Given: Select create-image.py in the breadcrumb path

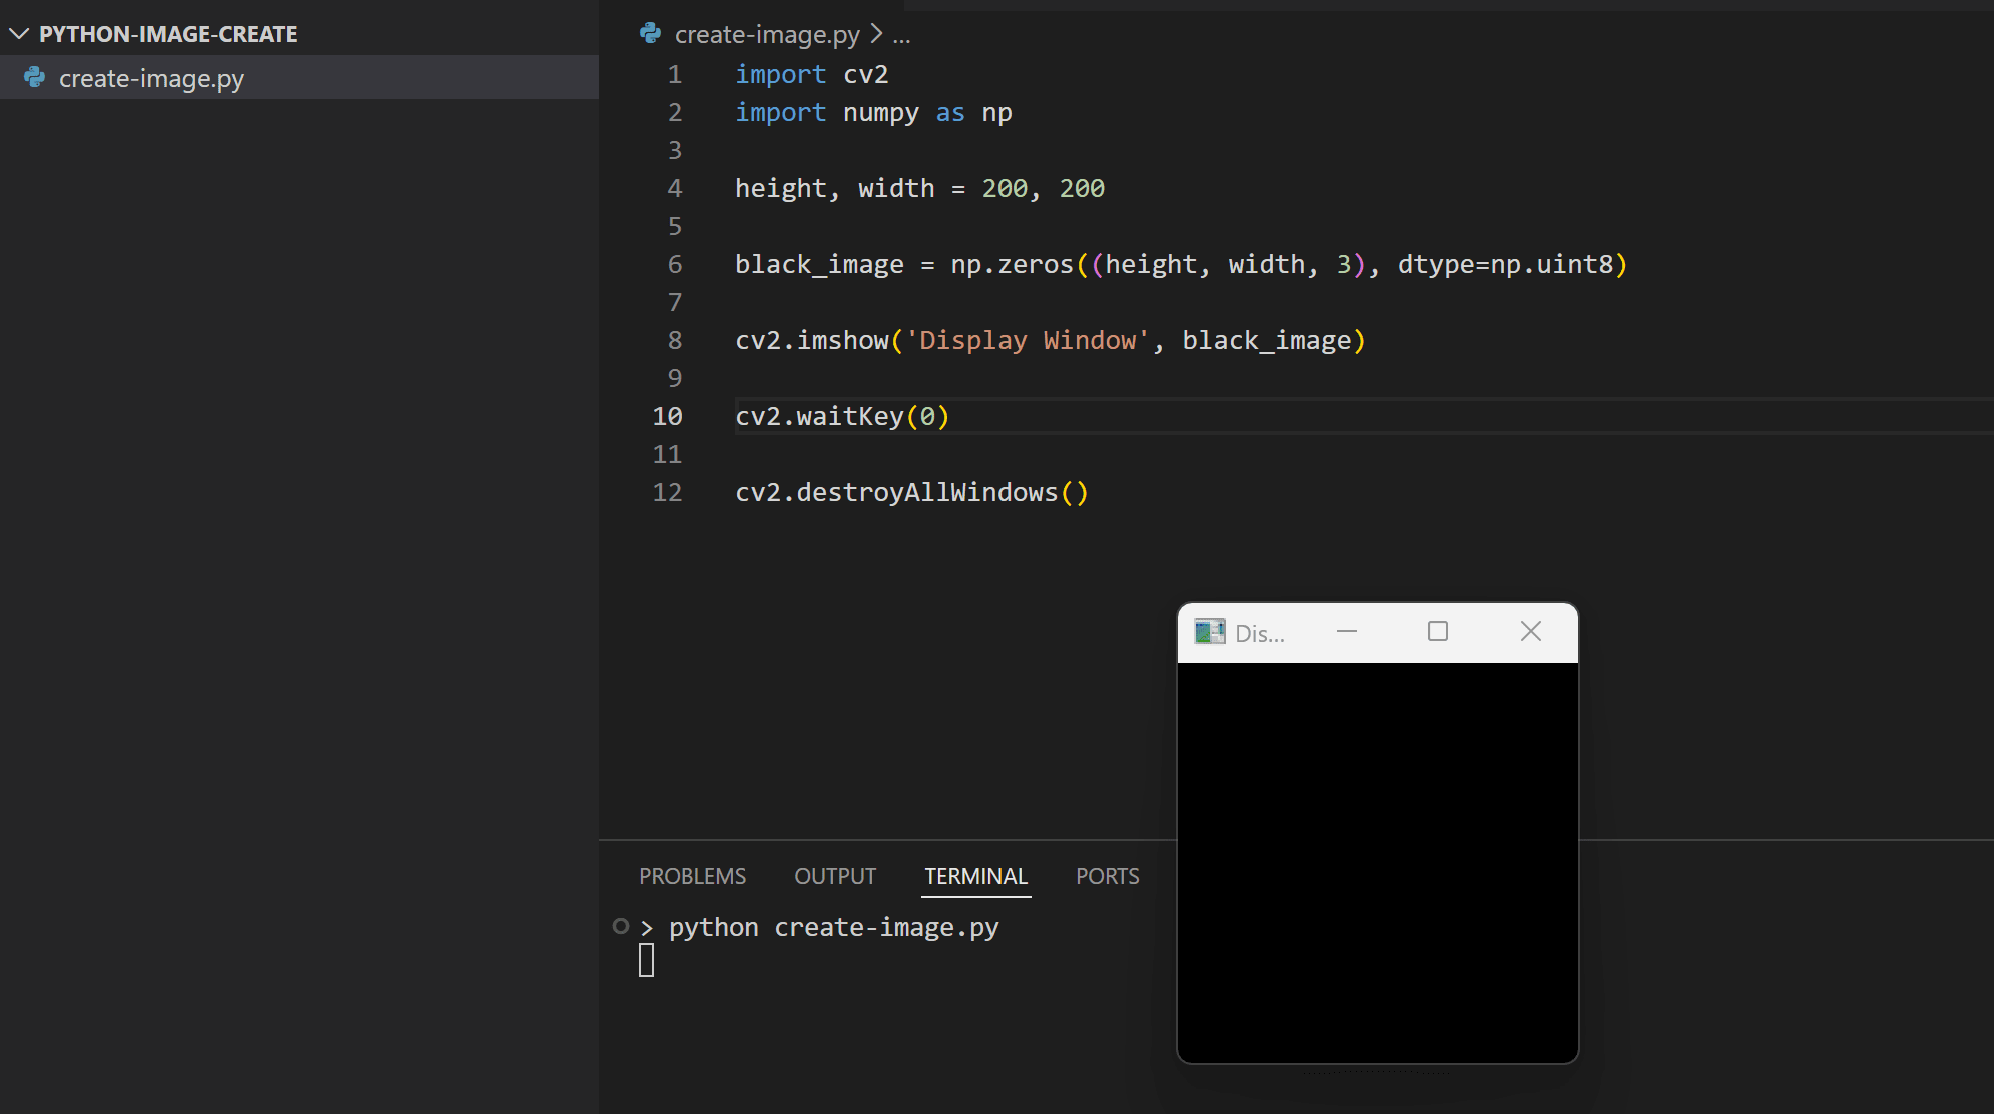Looking at the screenshot, I should 766,34.
